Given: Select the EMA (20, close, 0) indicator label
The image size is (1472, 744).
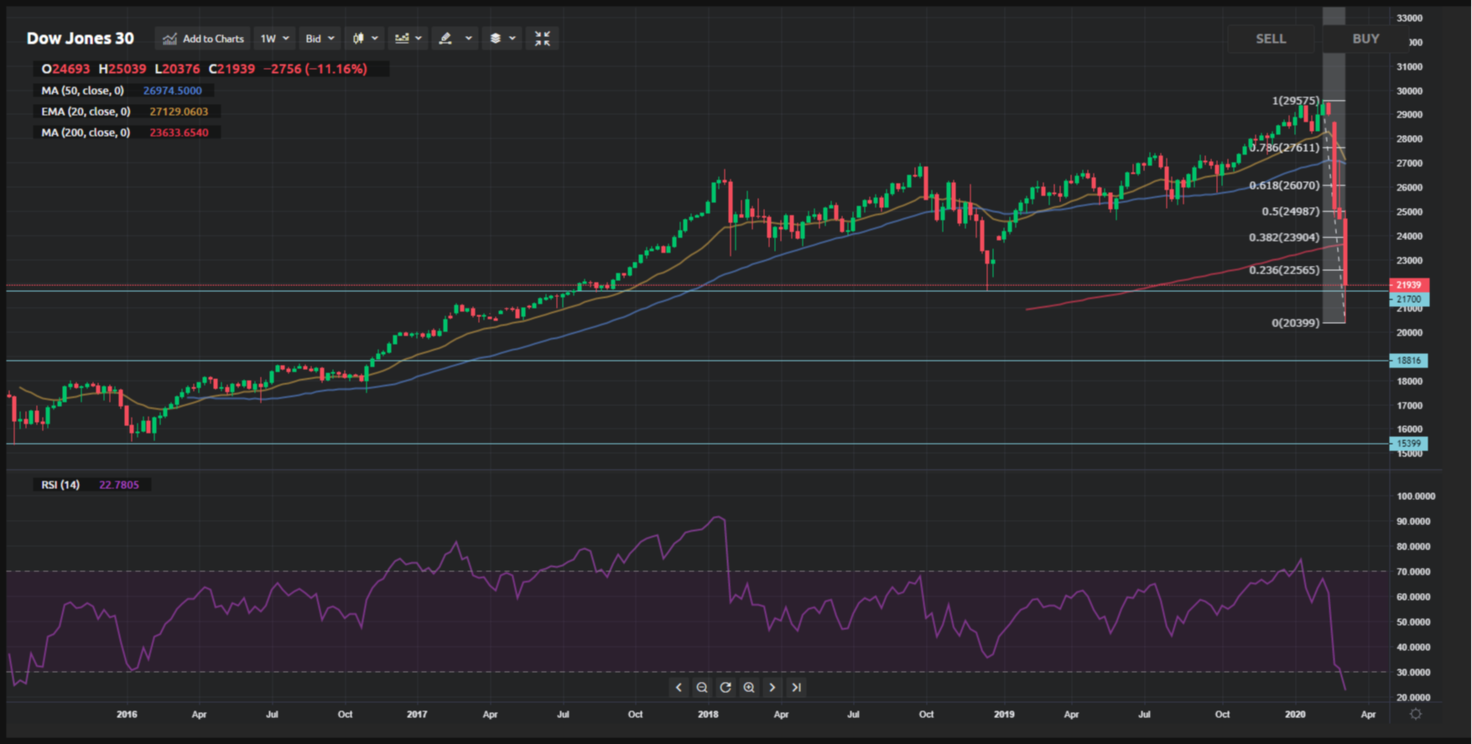Looking at the screenshot, I should coord(85,112).
